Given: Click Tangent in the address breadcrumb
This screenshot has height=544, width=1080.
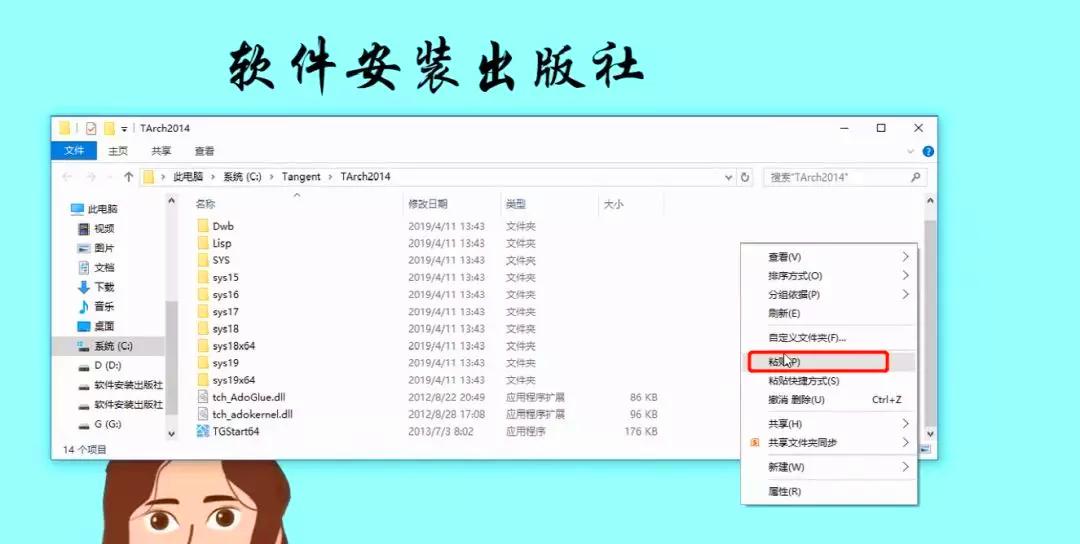Looking at the screenshot, I should point(301,177).
